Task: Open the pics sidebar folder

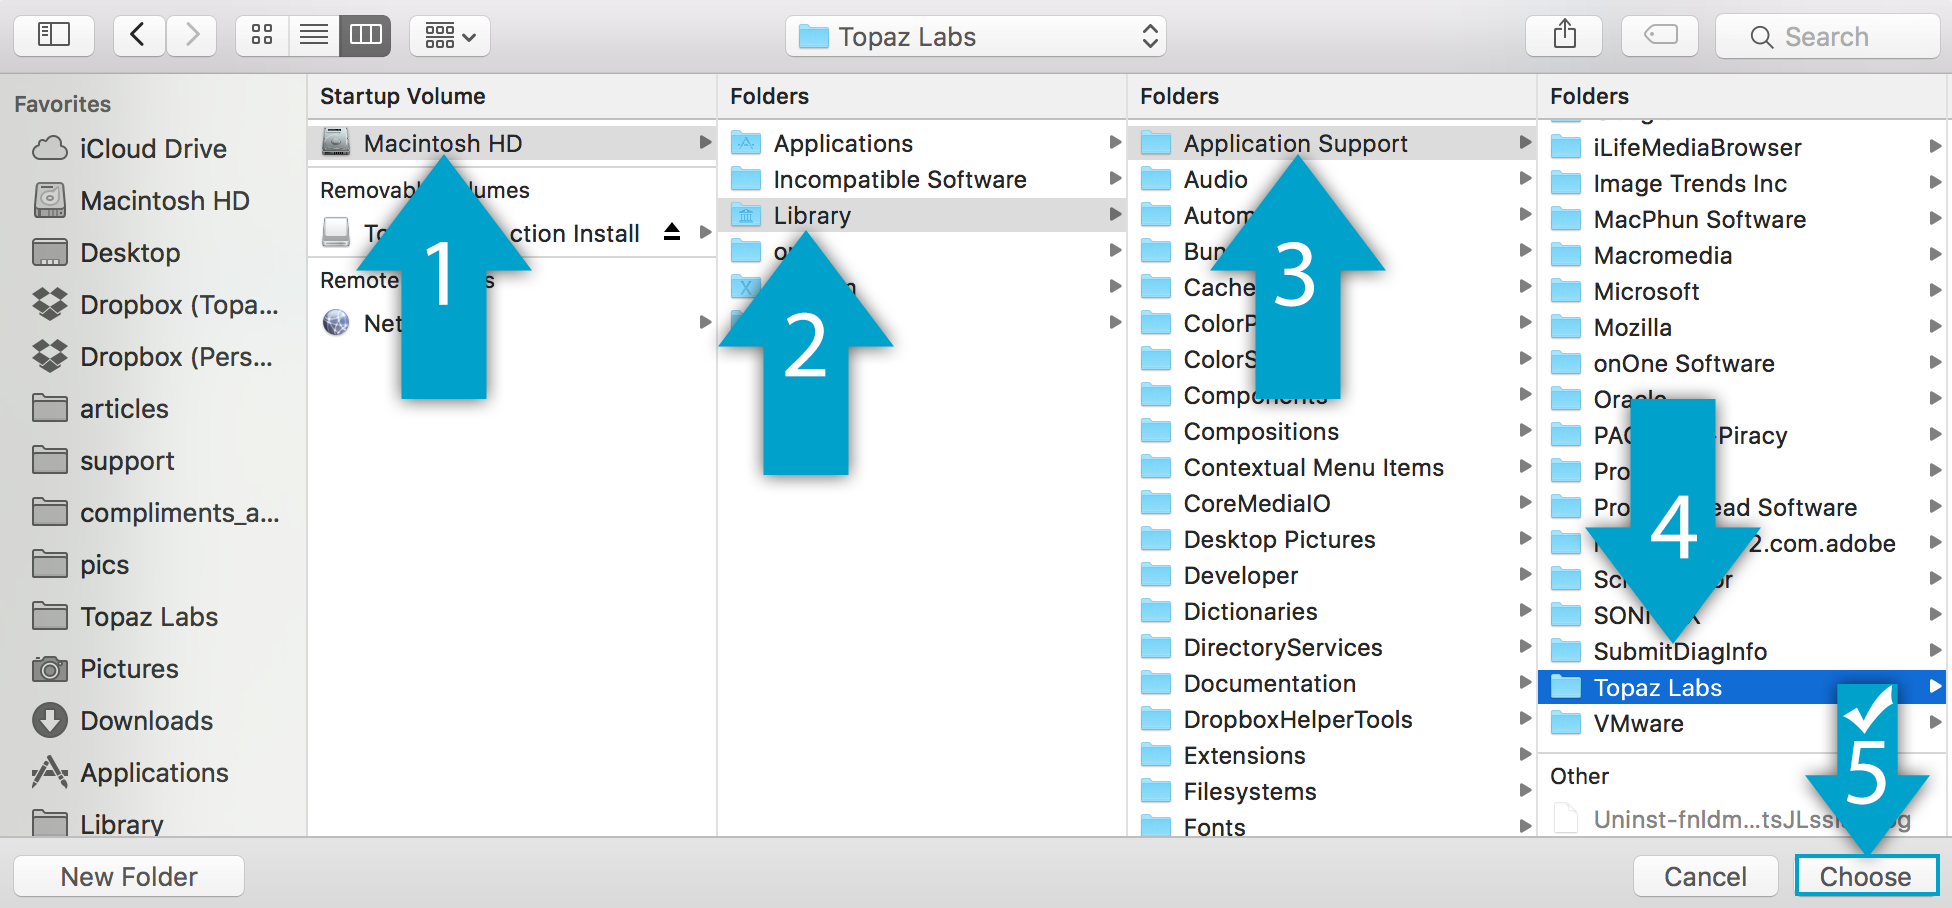Action: coord(153,565)
